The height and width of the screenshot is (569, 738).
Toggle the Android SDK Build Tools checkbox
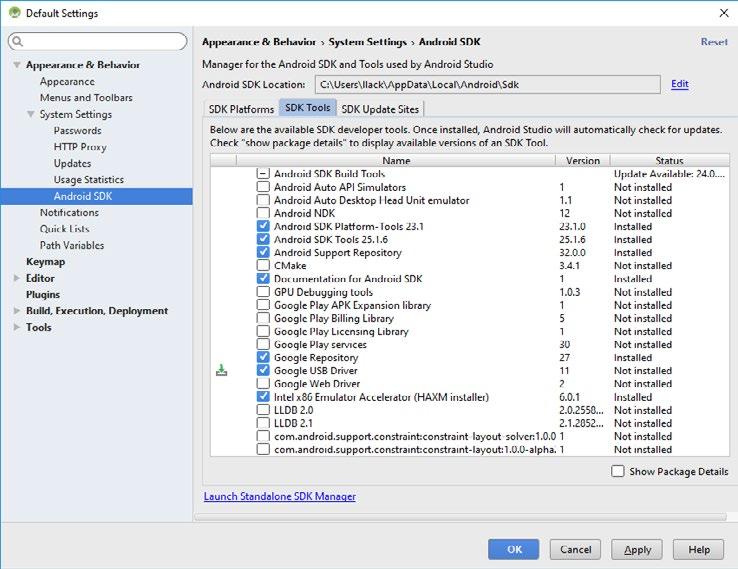point(263,174)
